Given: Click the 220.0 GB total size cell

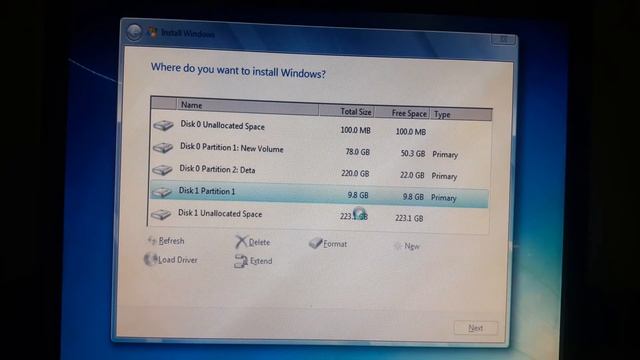Looking at the screenshot, I should (x=355, y=173).
